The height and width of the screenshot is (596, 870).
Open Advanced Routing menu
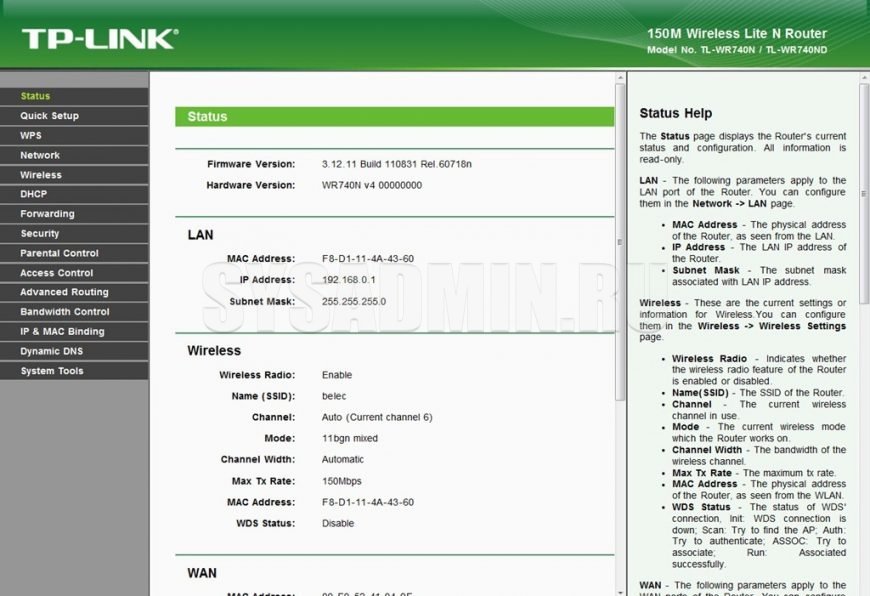64,292
